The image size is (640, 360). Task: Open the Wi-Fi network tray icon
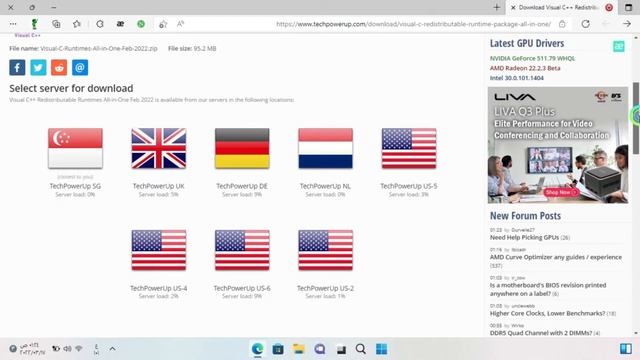[79, 349]
